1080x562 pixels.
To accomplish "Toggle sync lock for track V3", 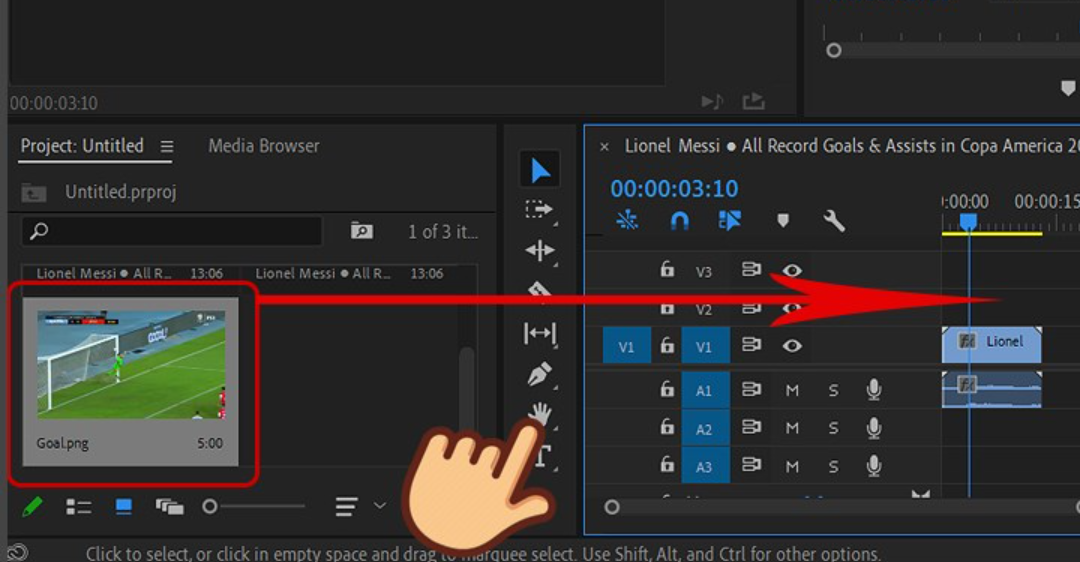I will coord(751,269).
